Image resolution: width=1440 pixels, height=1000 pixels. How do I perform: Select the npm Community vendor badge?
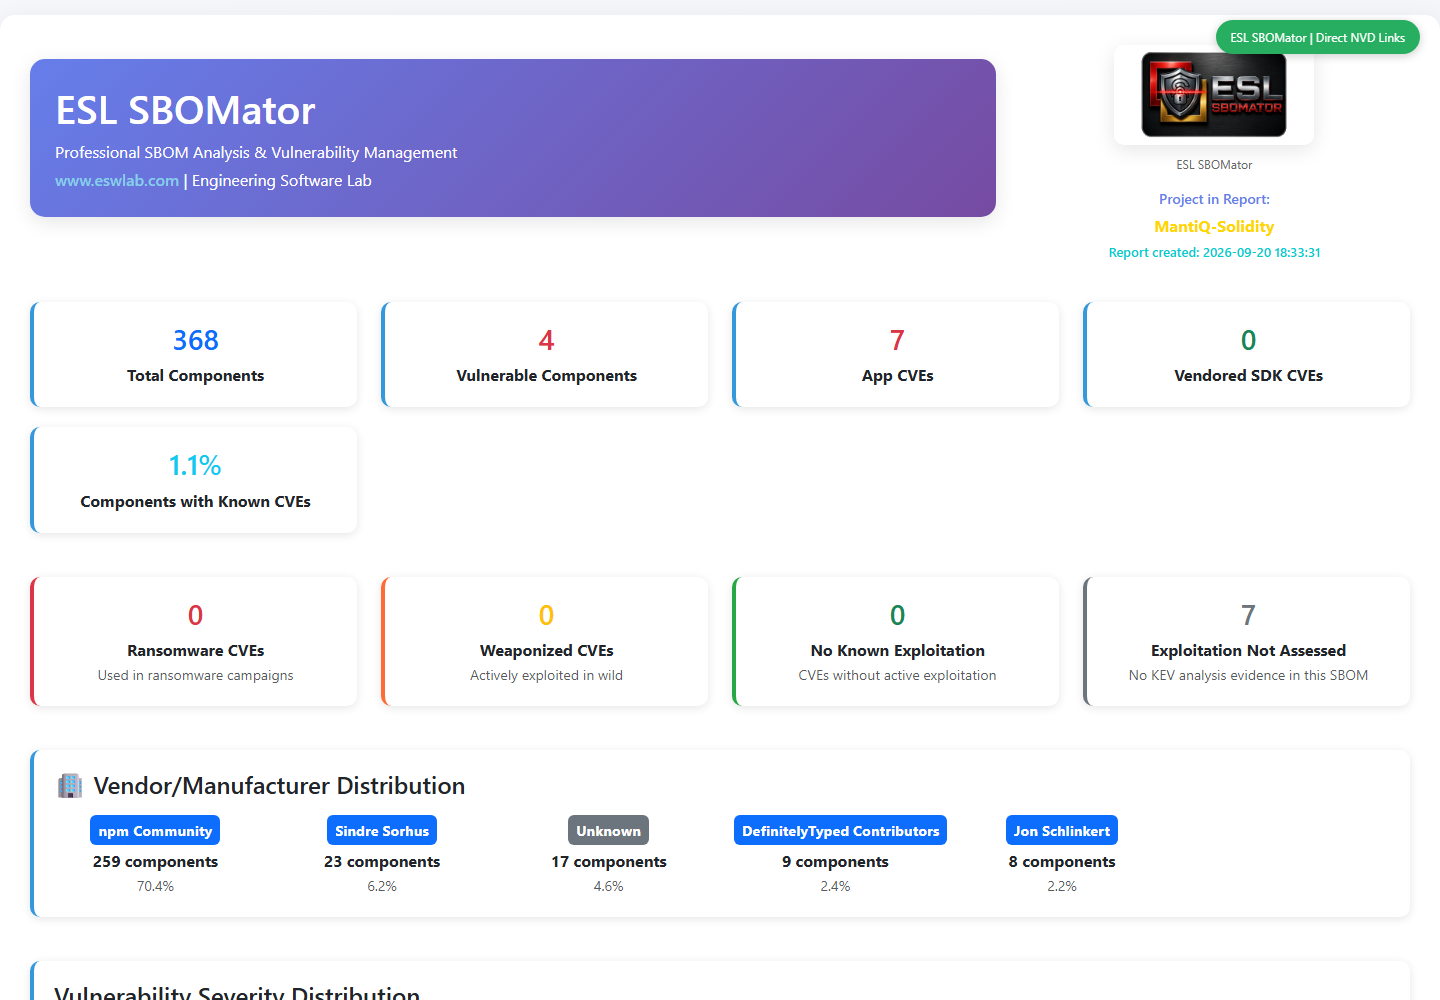(155, 831)
